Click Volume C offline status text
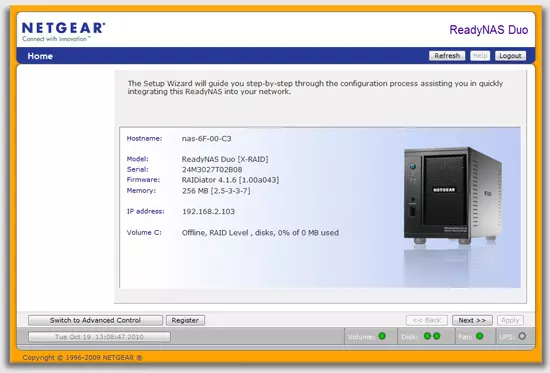The width and height of the screenshot is (550, 373). (x=260, y=233)
